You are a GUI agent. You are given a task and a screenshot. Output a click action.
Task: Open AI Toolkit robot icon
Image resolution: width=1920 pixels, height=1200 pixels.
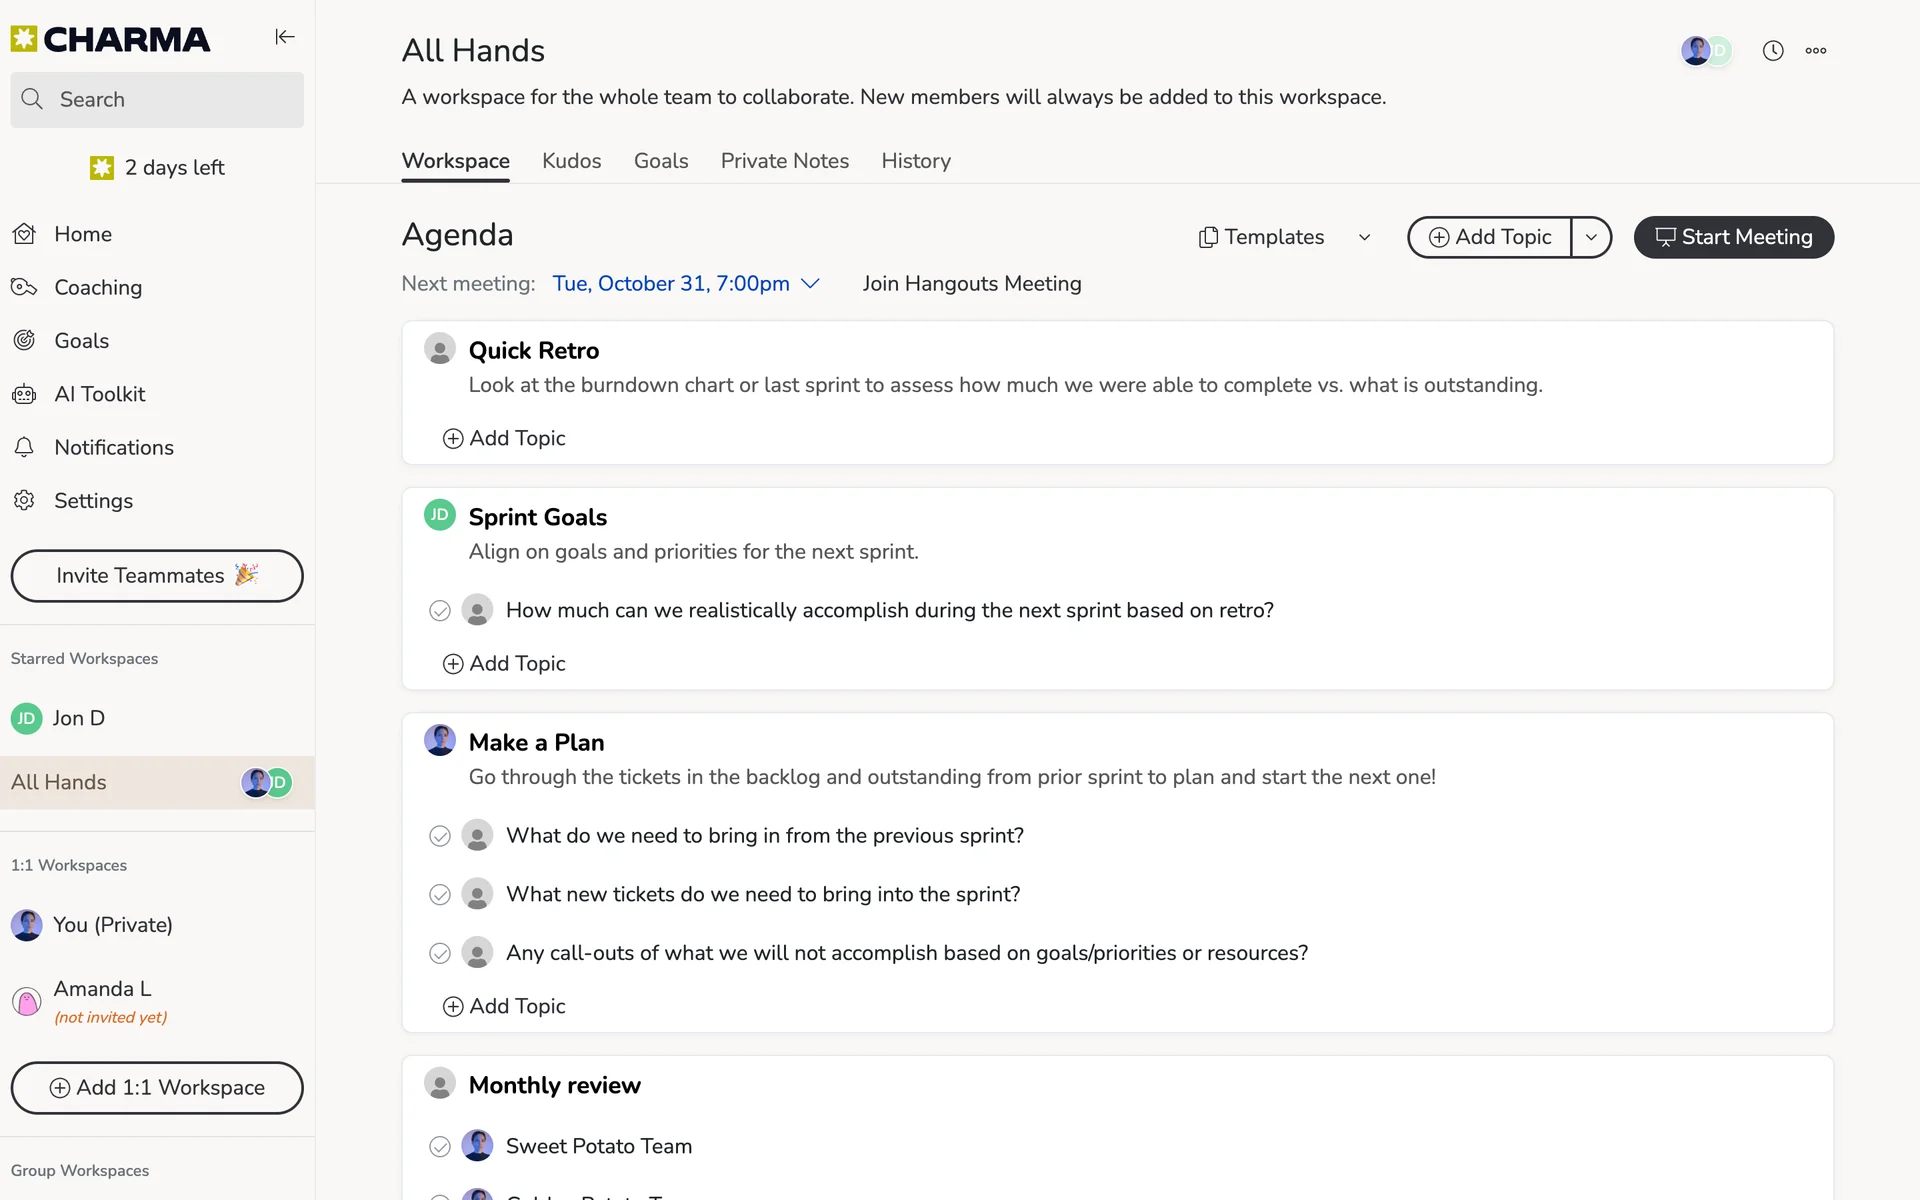pos(24,394)
